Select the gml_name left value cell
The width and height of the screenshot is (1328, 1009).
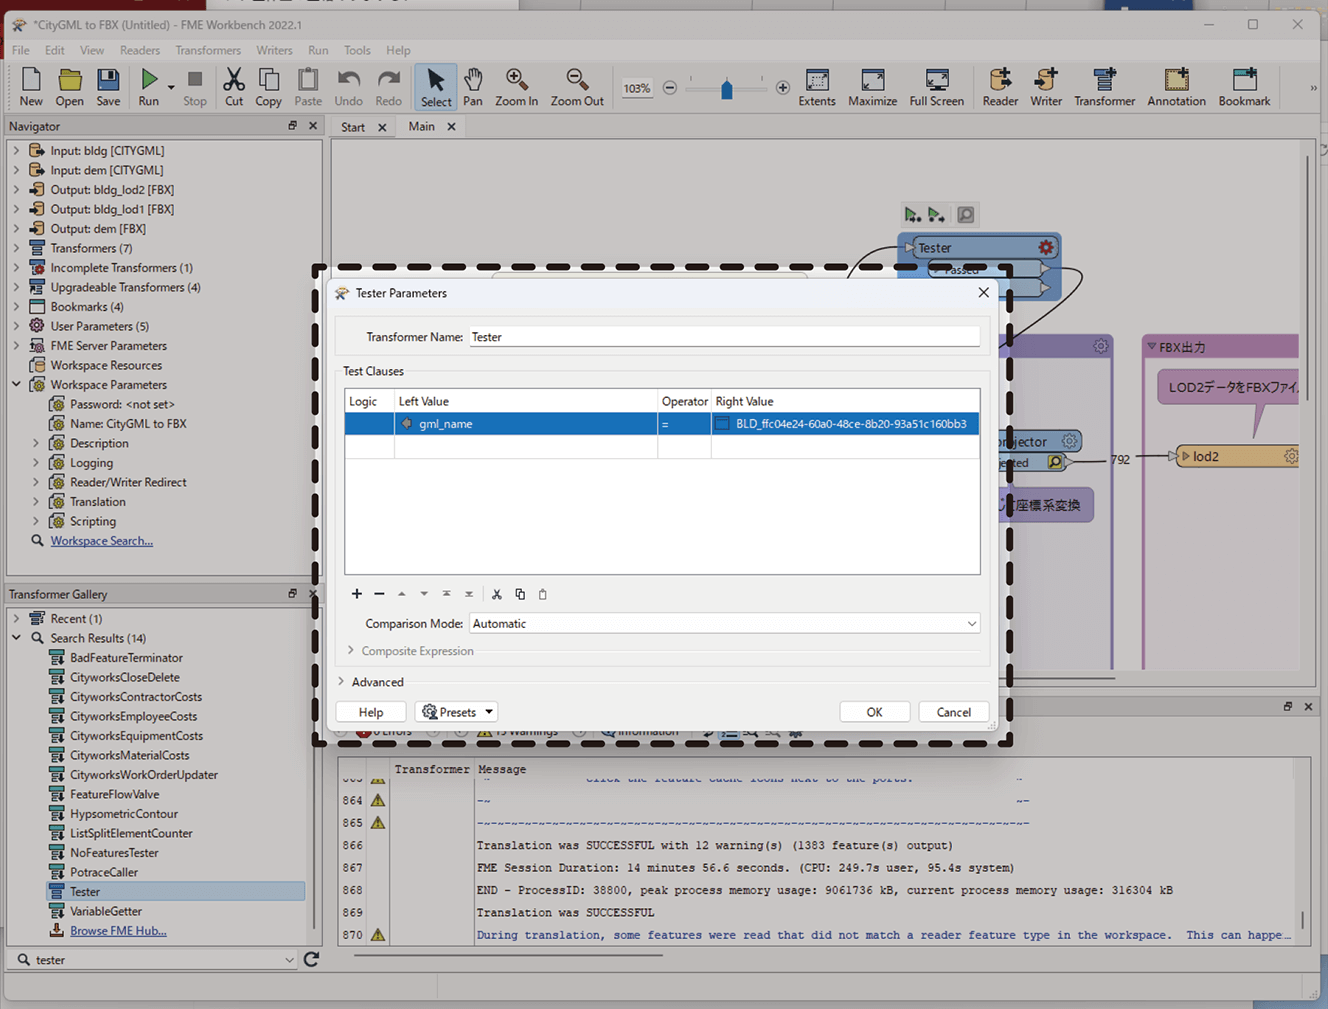pyautogui.click(x=526, y=424)
